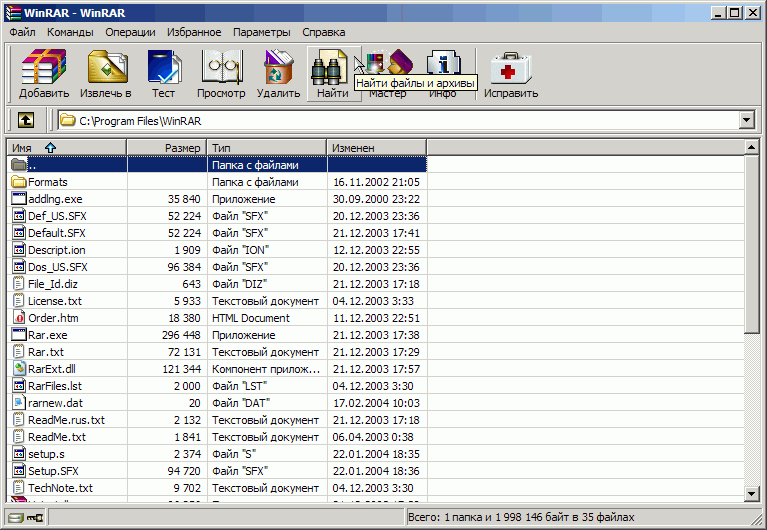Screen dimensions: 767x530
Task: Select the RarFiles.lst file name
Action: [55, 386]
